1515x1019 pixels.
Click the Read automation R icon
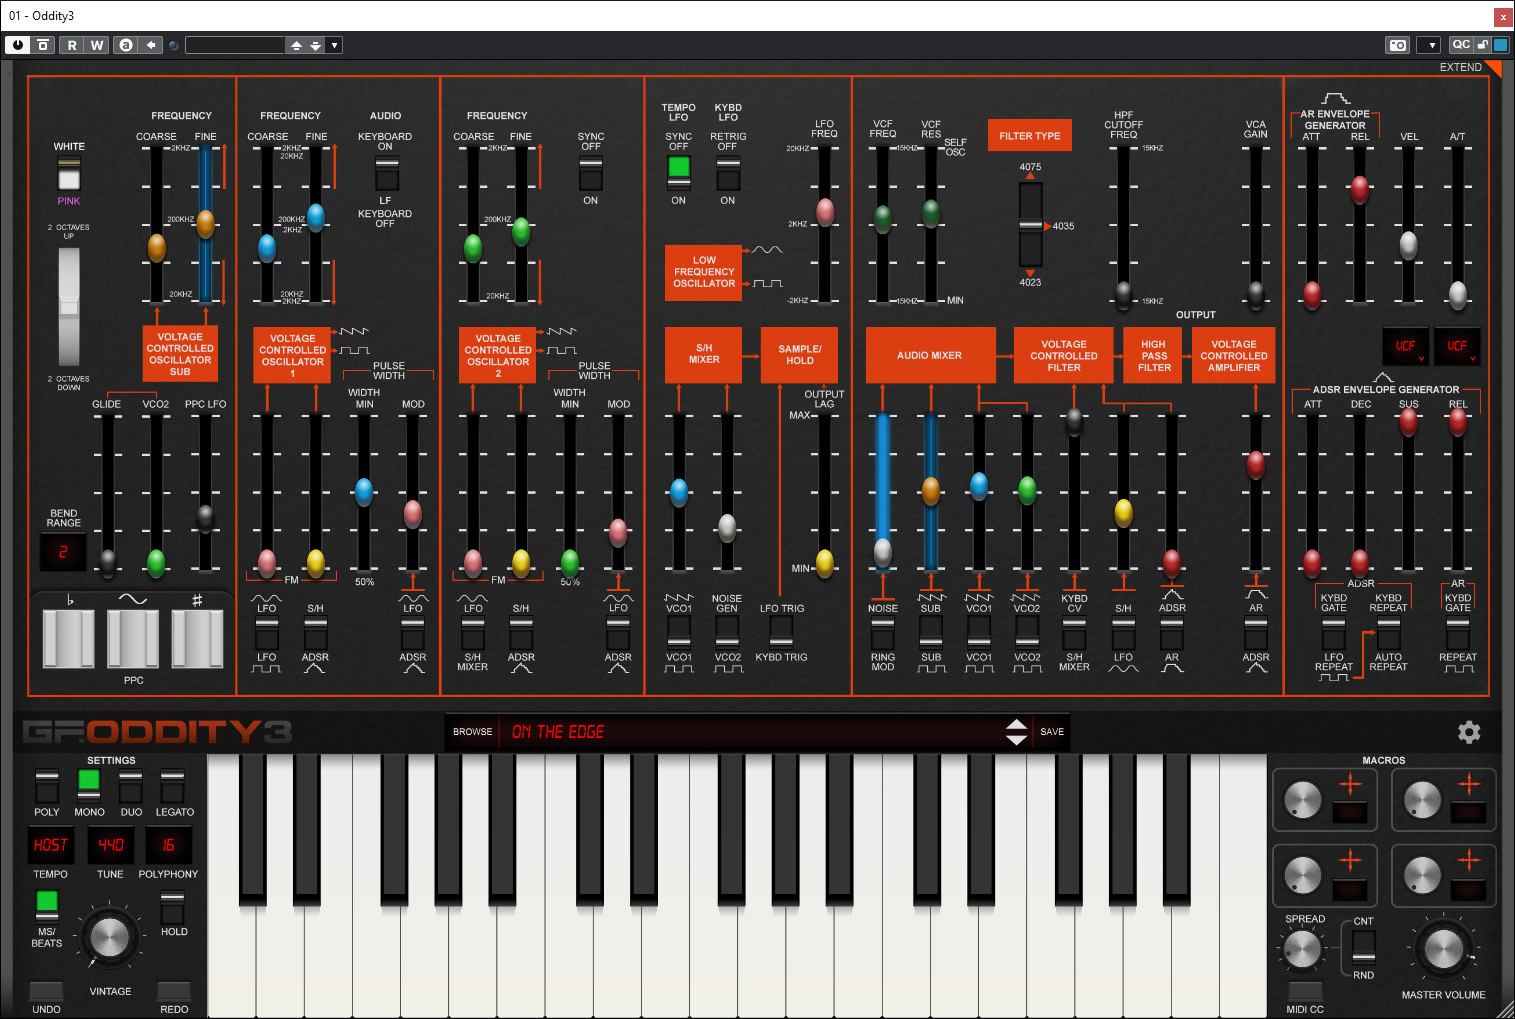[x=72, y=45]
